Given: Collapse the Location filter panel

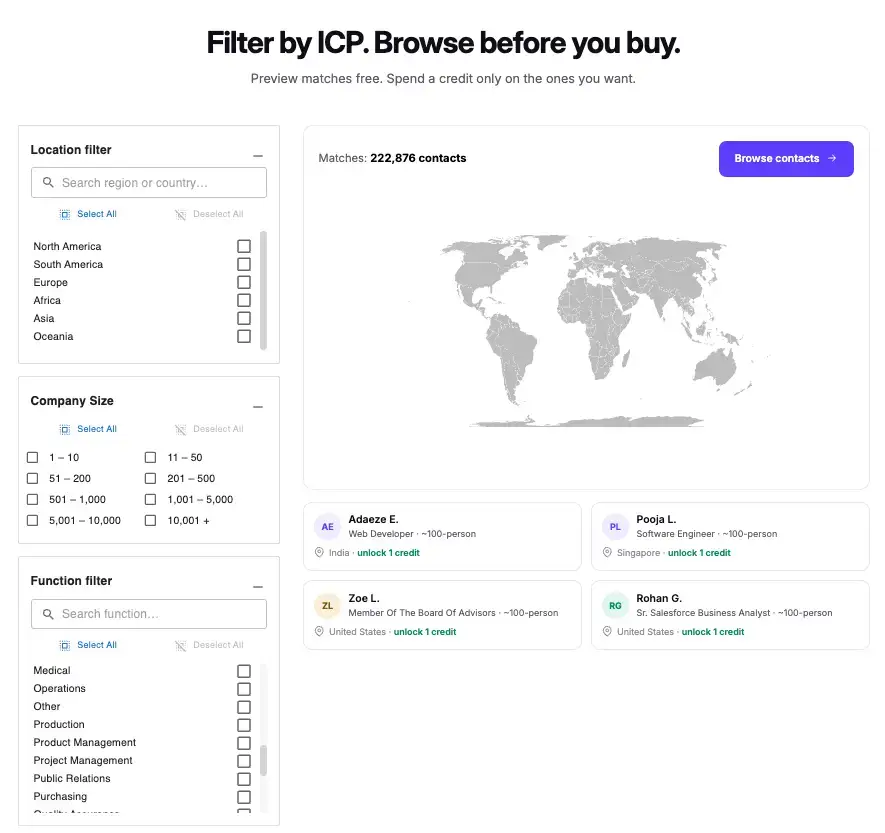Looking at the screenshot, I should [258, 156].
